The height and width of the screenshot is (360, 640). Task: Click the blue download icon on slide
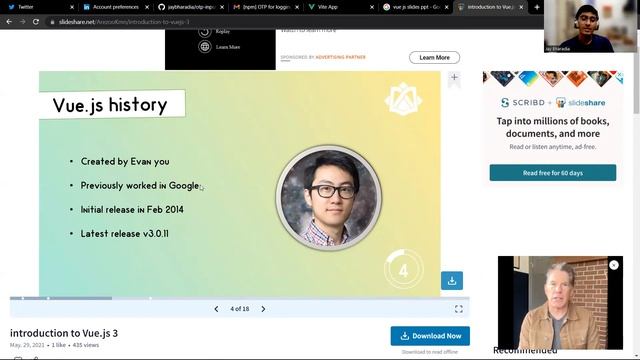point(452,281)
